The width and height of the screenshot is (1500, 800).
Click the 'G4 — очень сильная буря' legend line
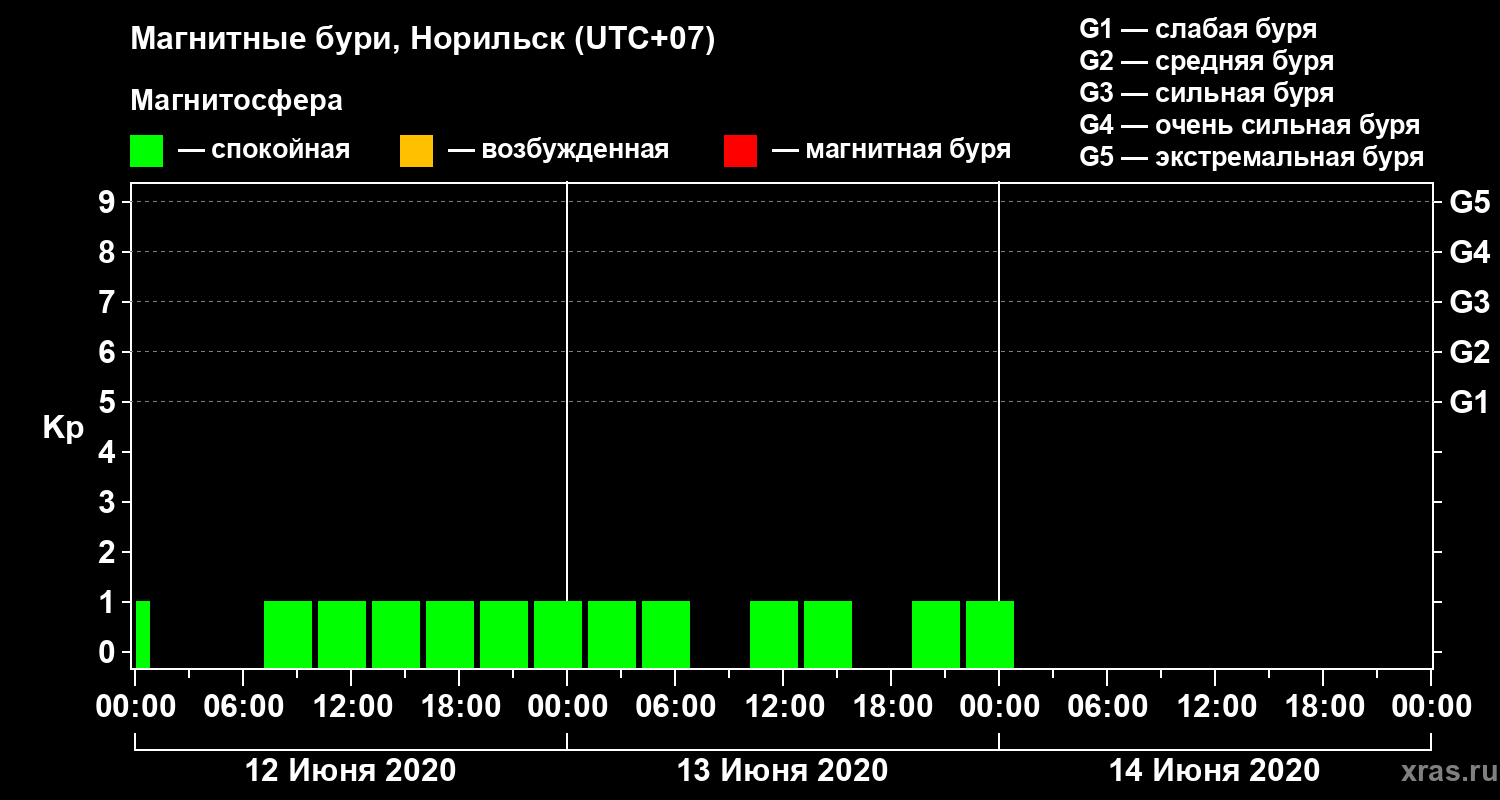[x=1250, y=125]
